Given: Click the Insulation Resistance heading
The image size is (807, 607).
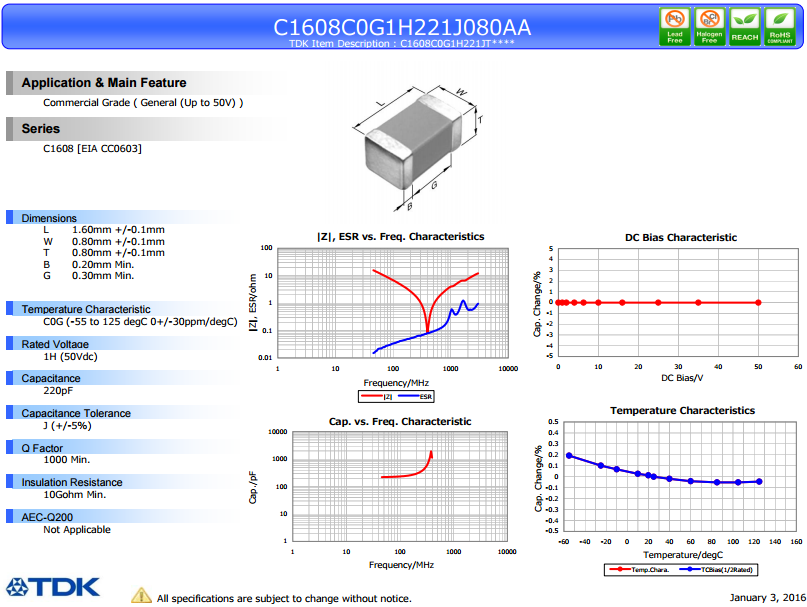Looking at the screenshot, I should 72,482.
